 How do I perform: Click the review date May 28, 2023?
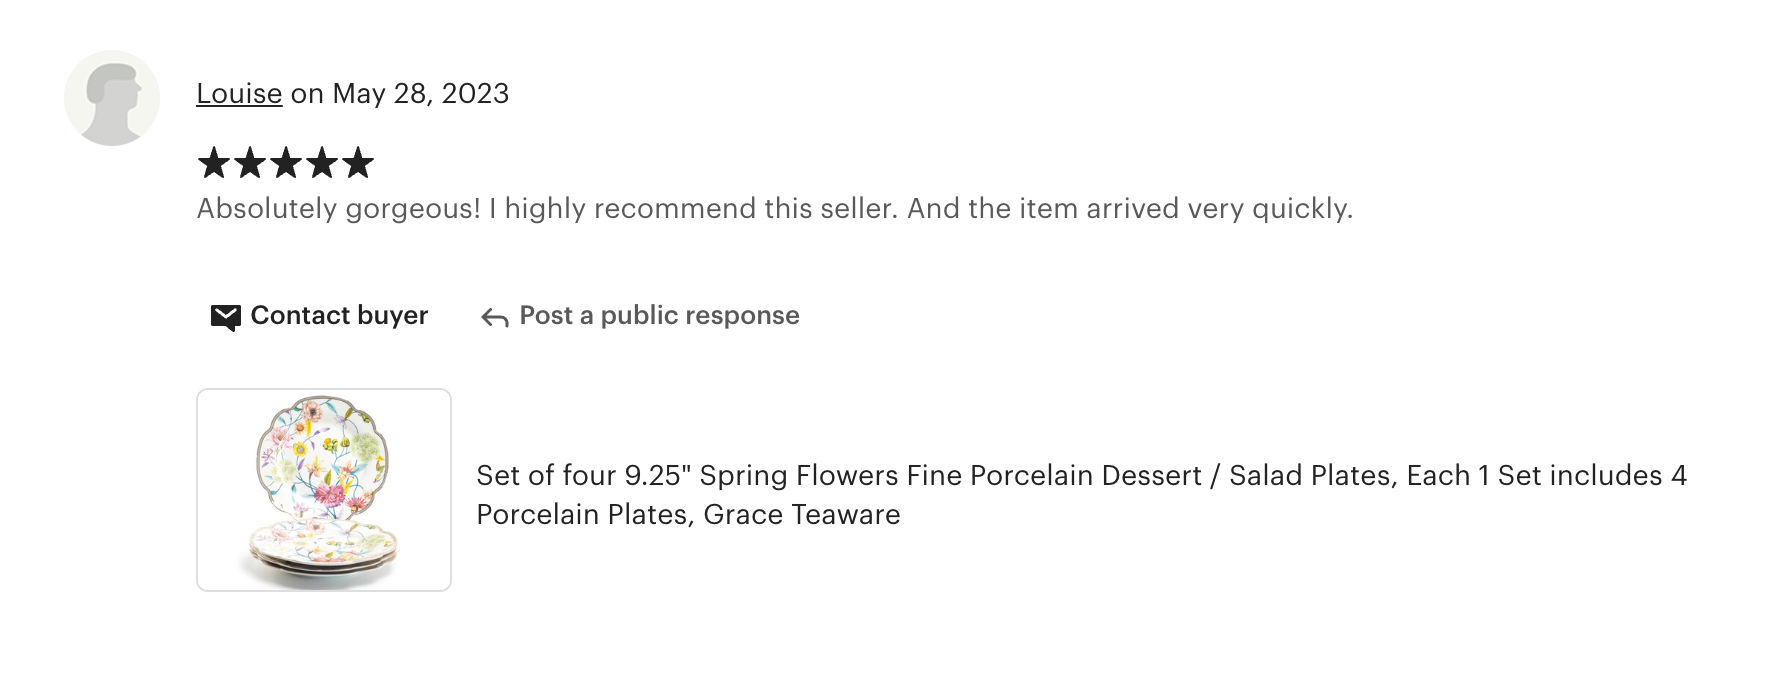420,93
